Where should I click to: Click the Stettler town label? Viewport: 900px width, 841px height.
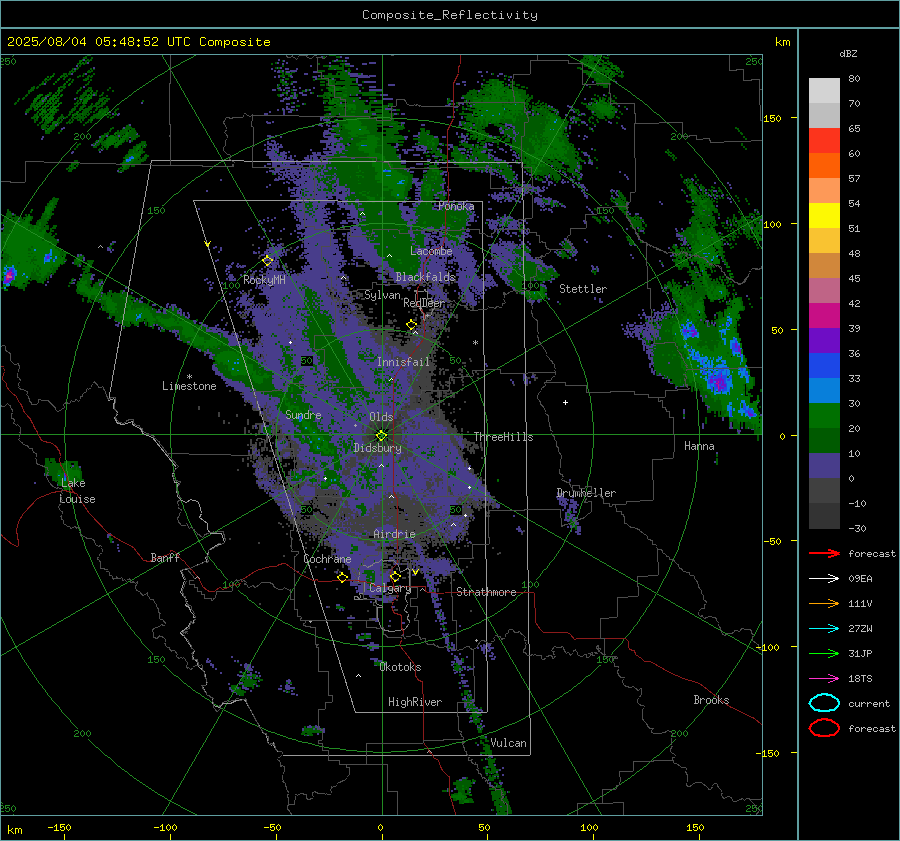(583, 289)
